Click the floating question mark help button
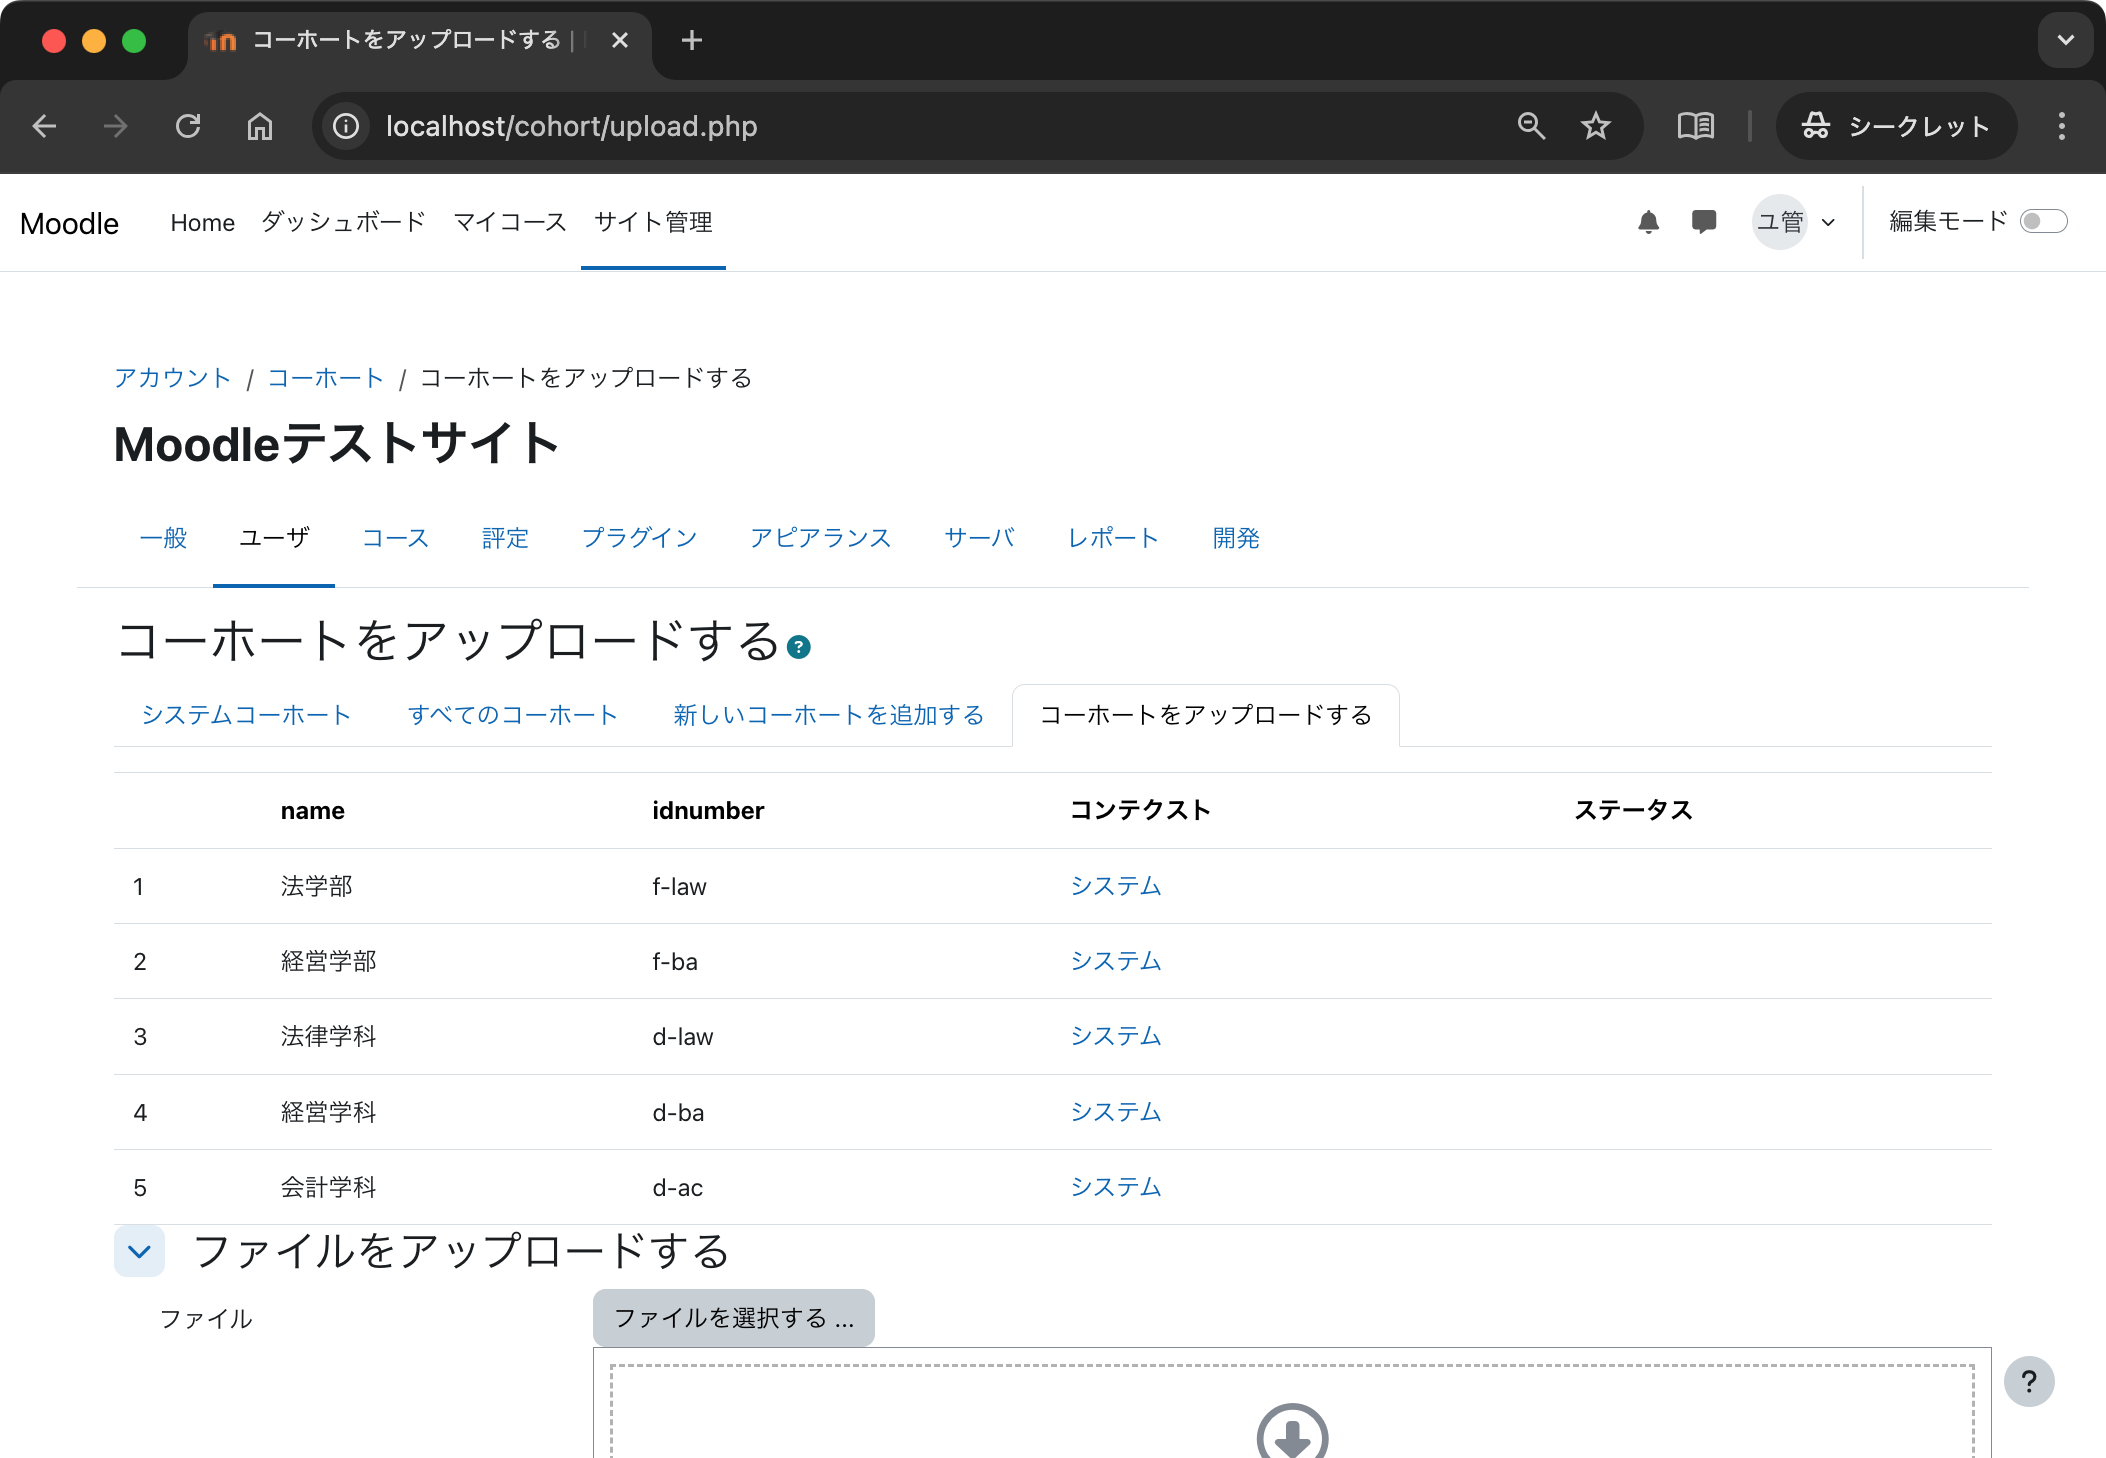The width and height of the screenshot is (2106, 1458). click(x=2030, y=1381)
